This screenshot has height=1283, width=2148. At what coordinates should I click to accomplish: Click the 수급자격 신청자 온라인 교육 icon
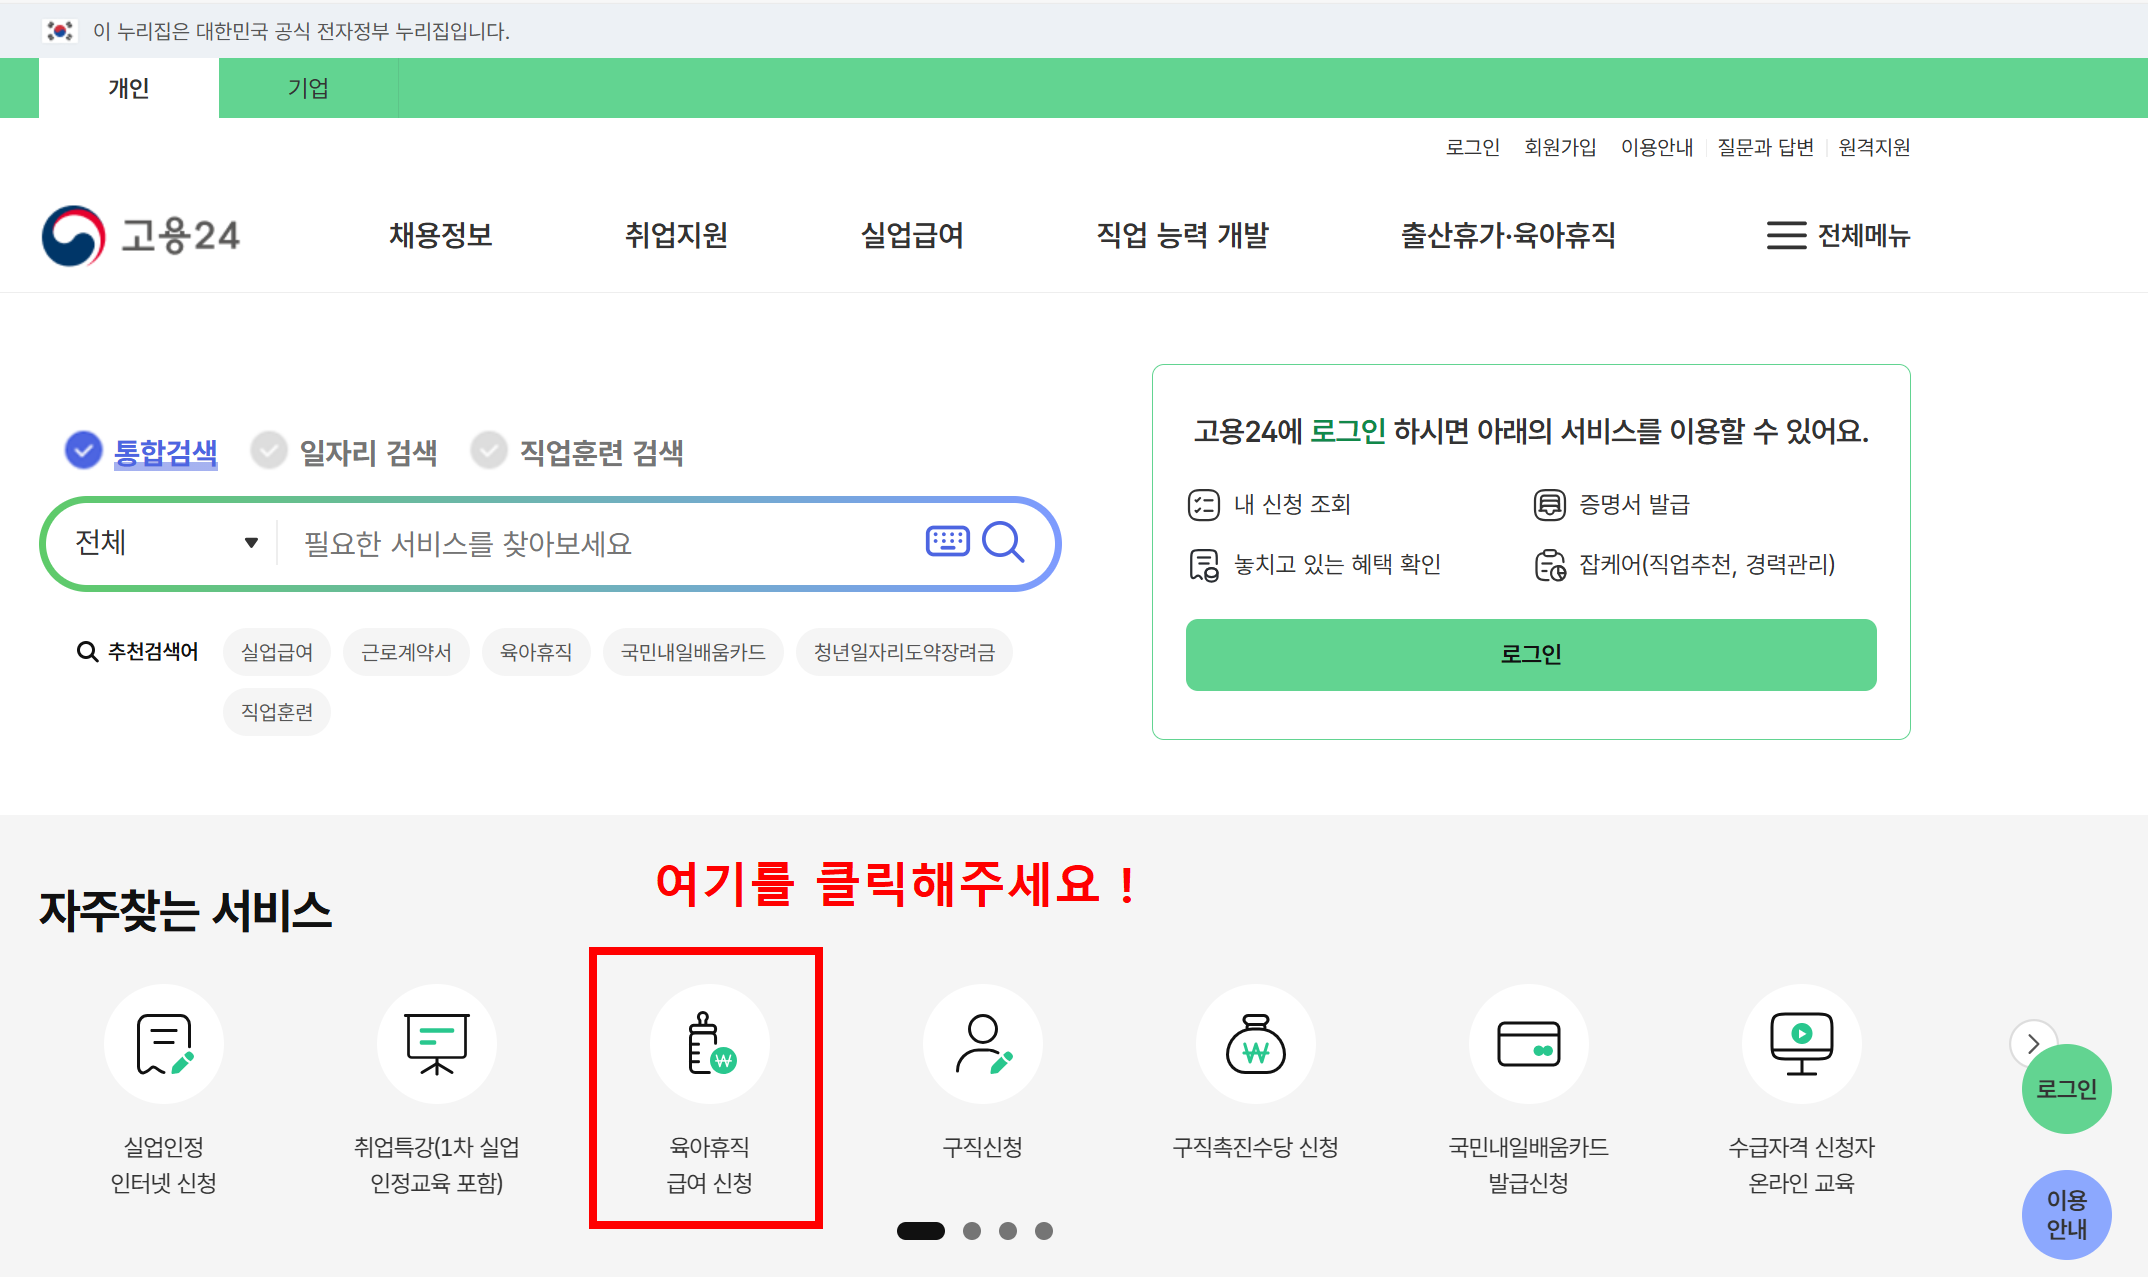coord(1801,1044)
